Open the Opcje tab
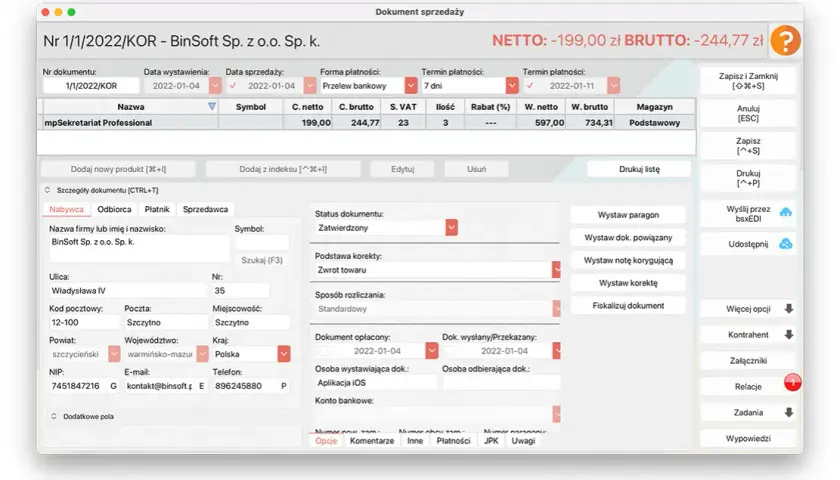 click(x=326, y=441)
